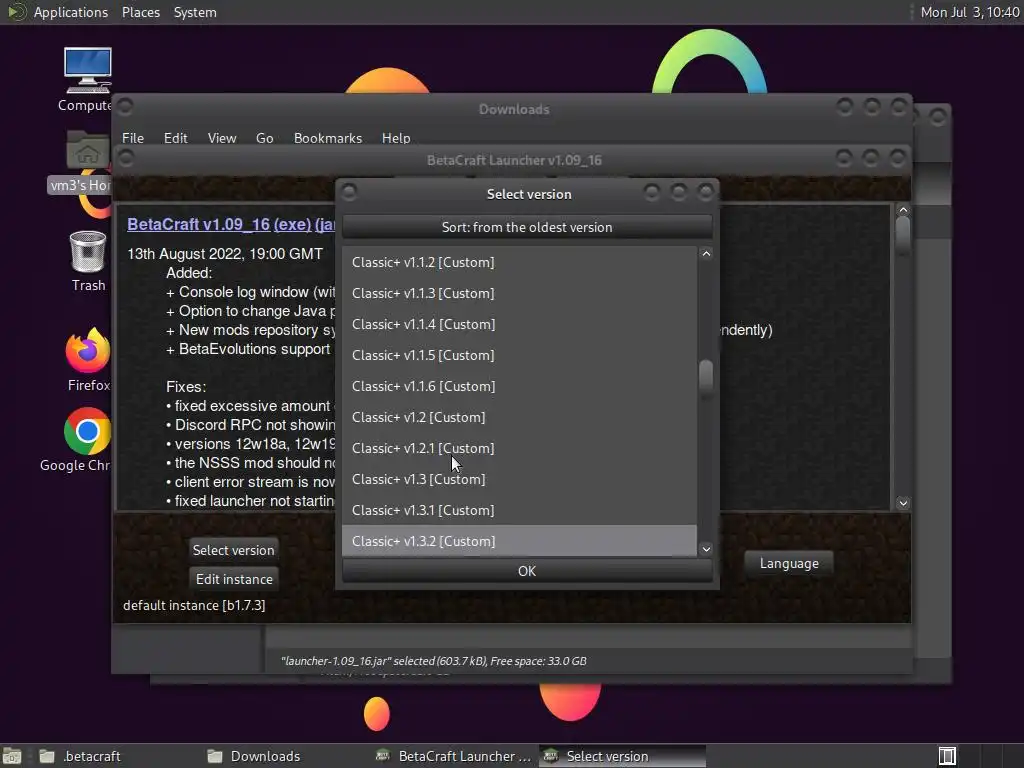This screenshot has width=1024, height=768.
Task: Open vm3's Home folder icon
Action: 88,150
